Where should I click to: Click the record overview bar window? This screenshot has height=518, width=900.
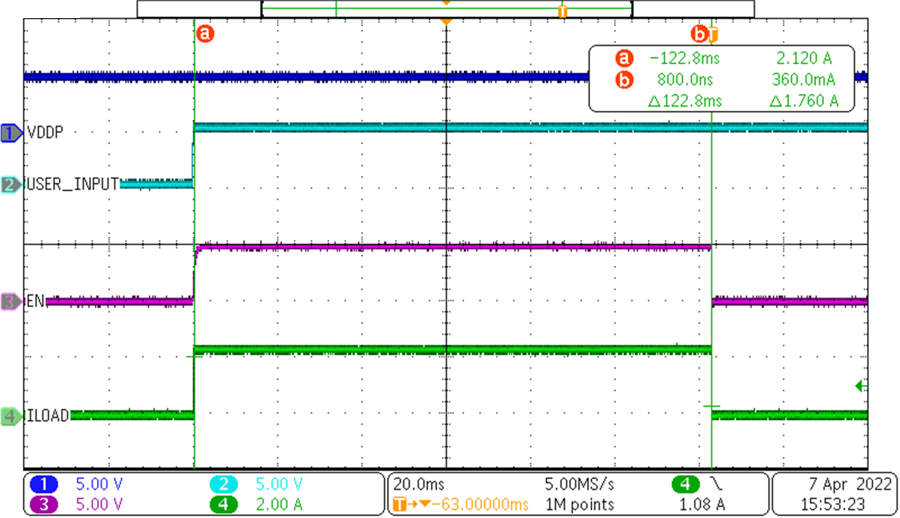click(x=446, y=9)
